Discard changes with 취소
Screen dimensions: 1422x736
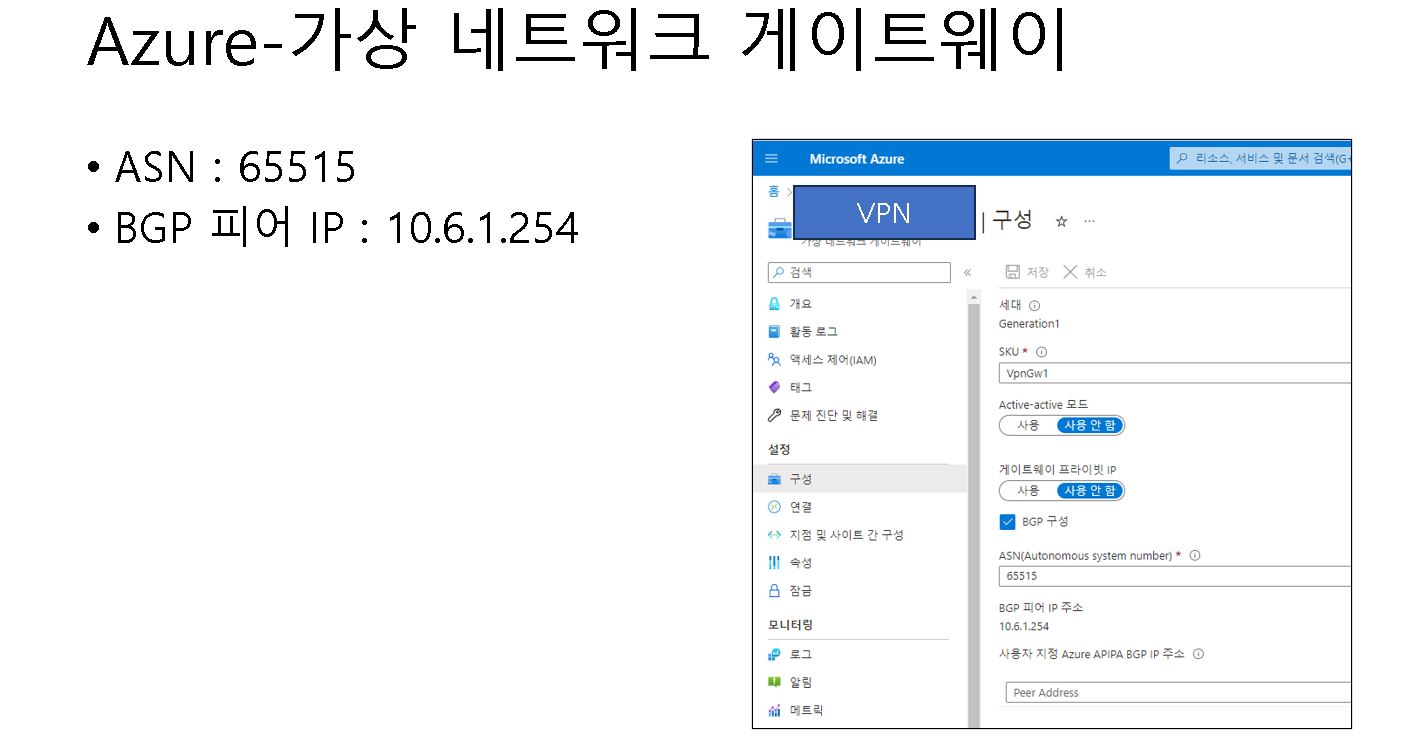pyautogui.click(x=1085, y=272)
